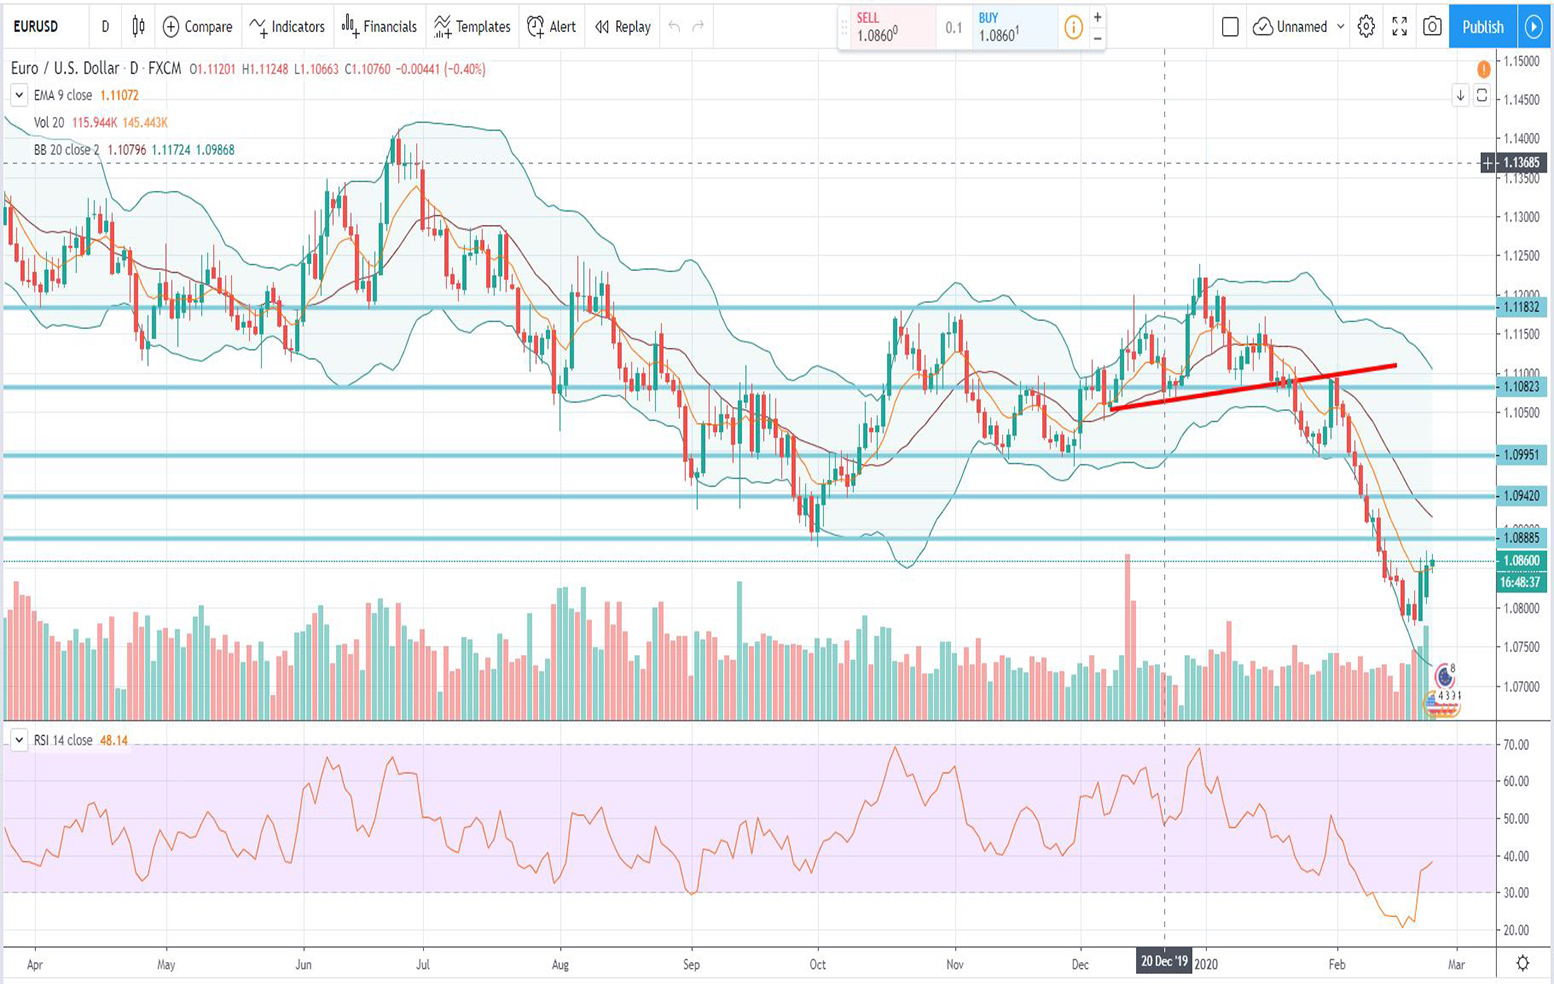Screen dimensions: 1554x984
Task: Toggle the layout select square checkbox
Action: [x=1230, y=27]
